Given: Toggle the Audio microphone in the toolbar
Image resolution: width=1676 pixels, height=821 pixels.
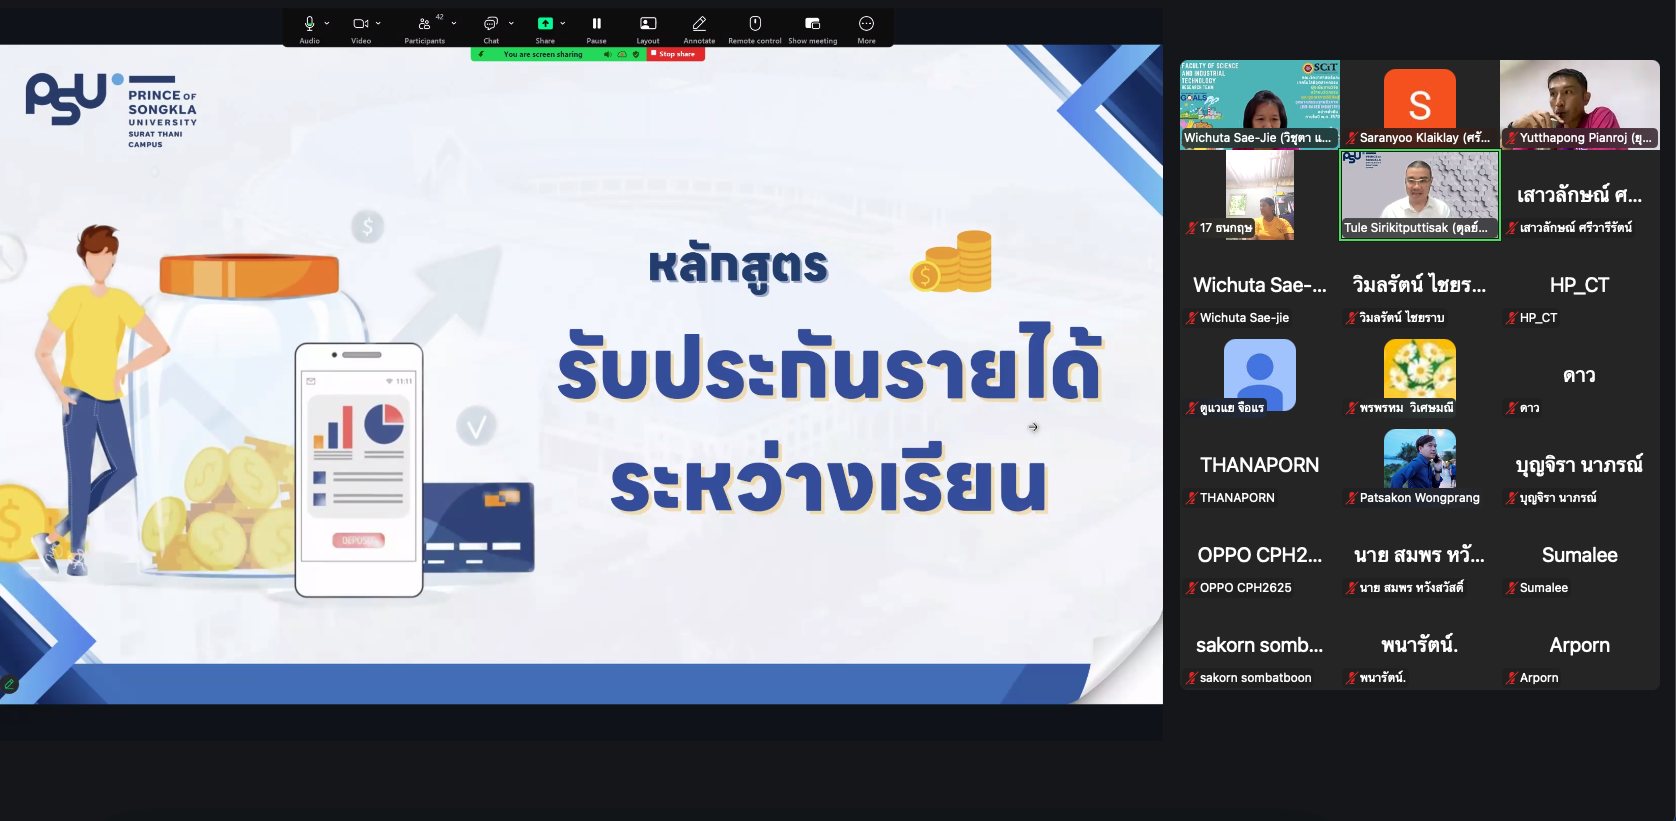Looking at the screenshot, I should (309, 23).
